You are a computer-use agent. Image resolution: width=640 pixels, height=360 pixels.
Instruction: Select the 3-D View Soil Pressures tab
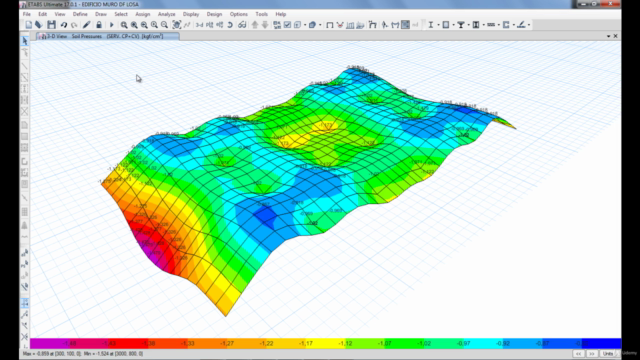click(x=108, y=36)
